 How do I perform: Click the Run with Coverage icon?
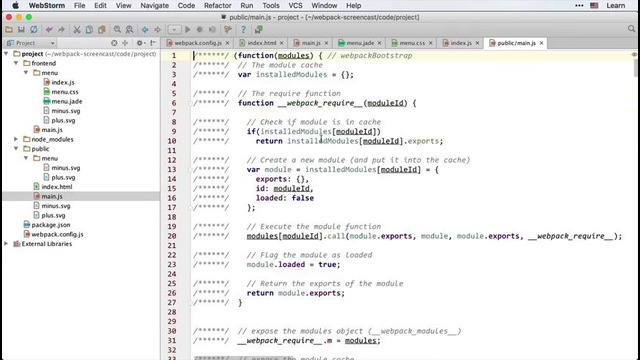212,30
